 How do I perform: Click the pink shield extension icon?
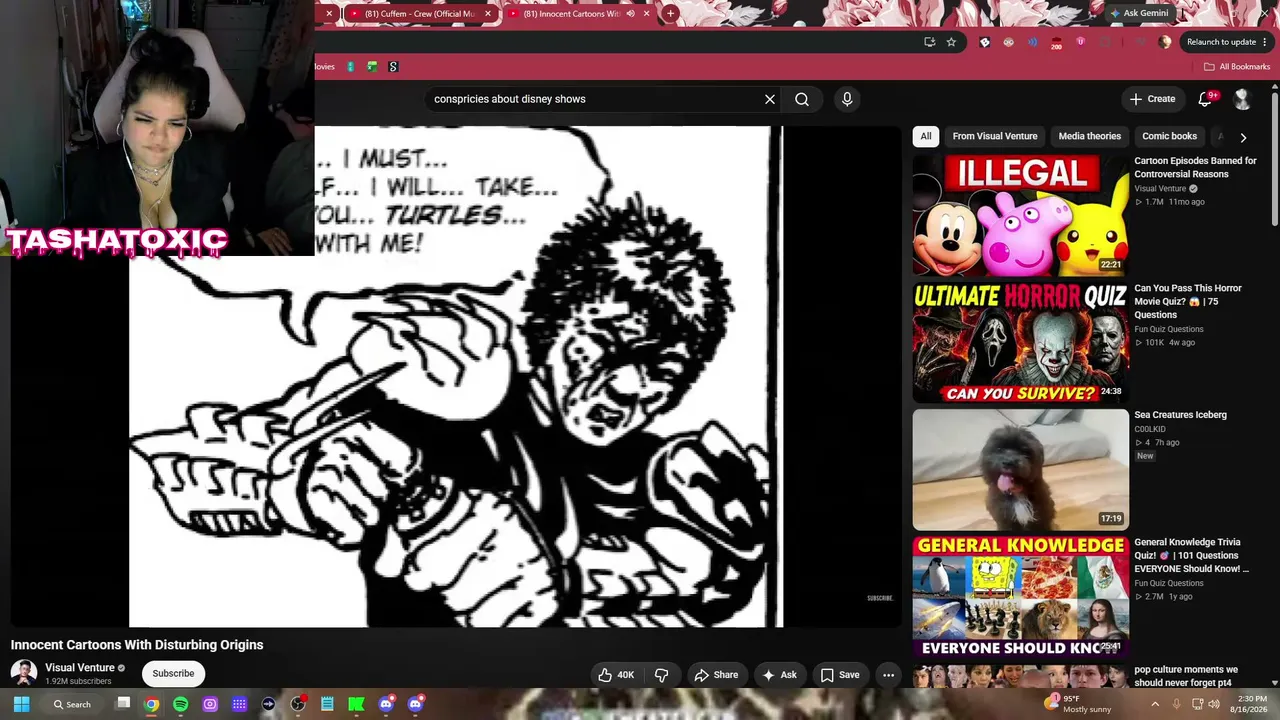click(x=1080, y=42)
